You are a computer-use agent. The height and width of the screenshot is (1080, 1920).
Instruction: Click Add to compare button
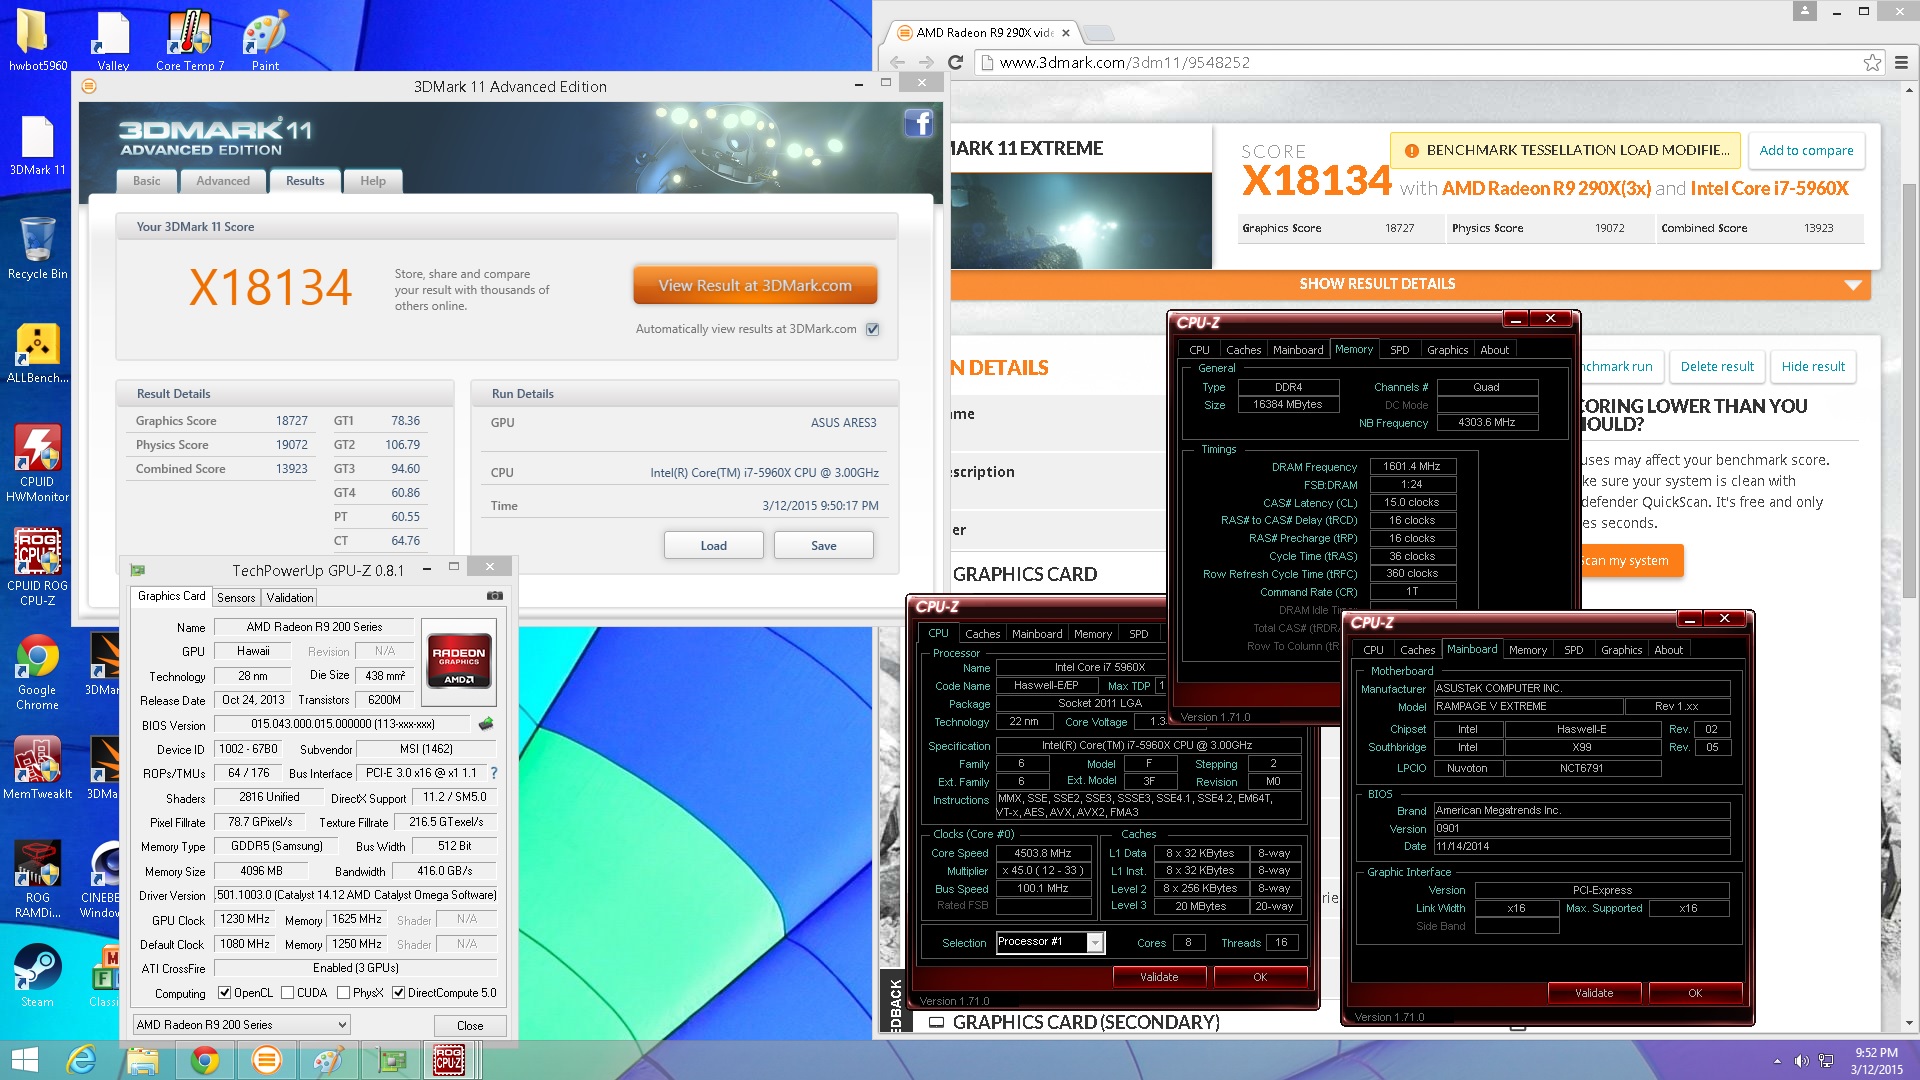pos(1806,150)
